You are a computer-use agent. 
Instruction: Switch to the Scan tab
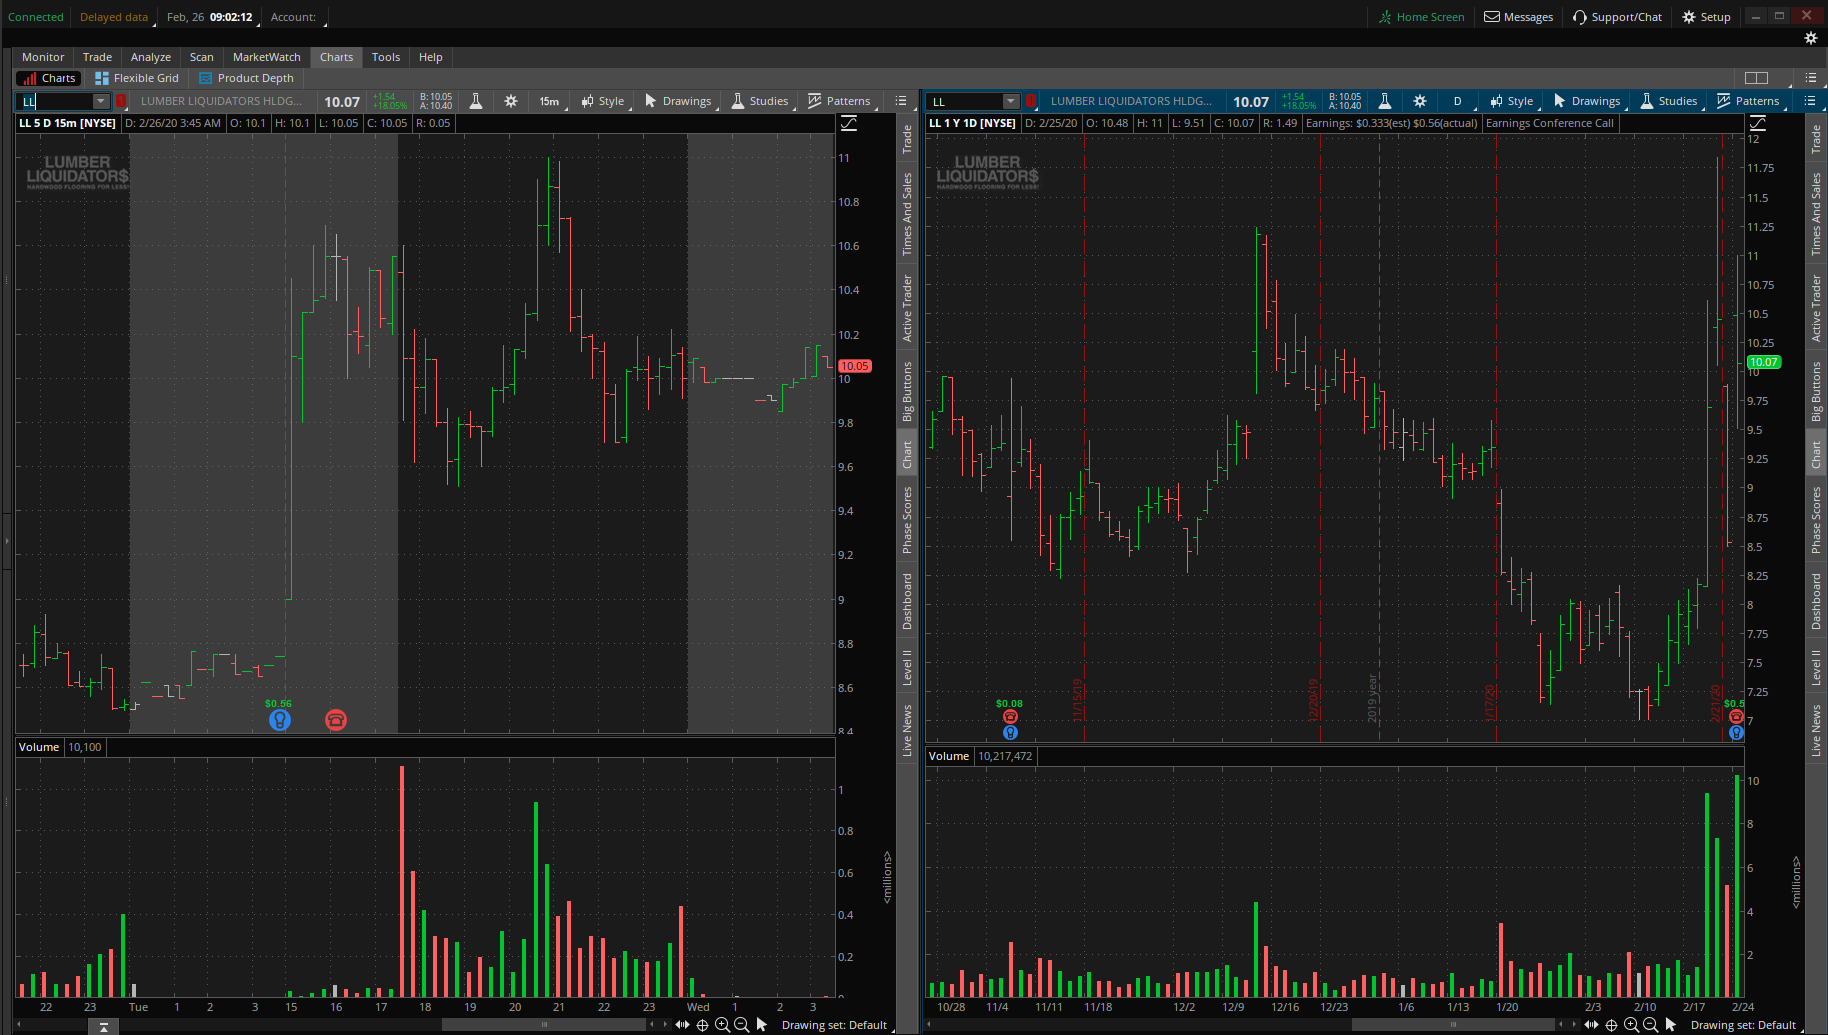point(202,57)
